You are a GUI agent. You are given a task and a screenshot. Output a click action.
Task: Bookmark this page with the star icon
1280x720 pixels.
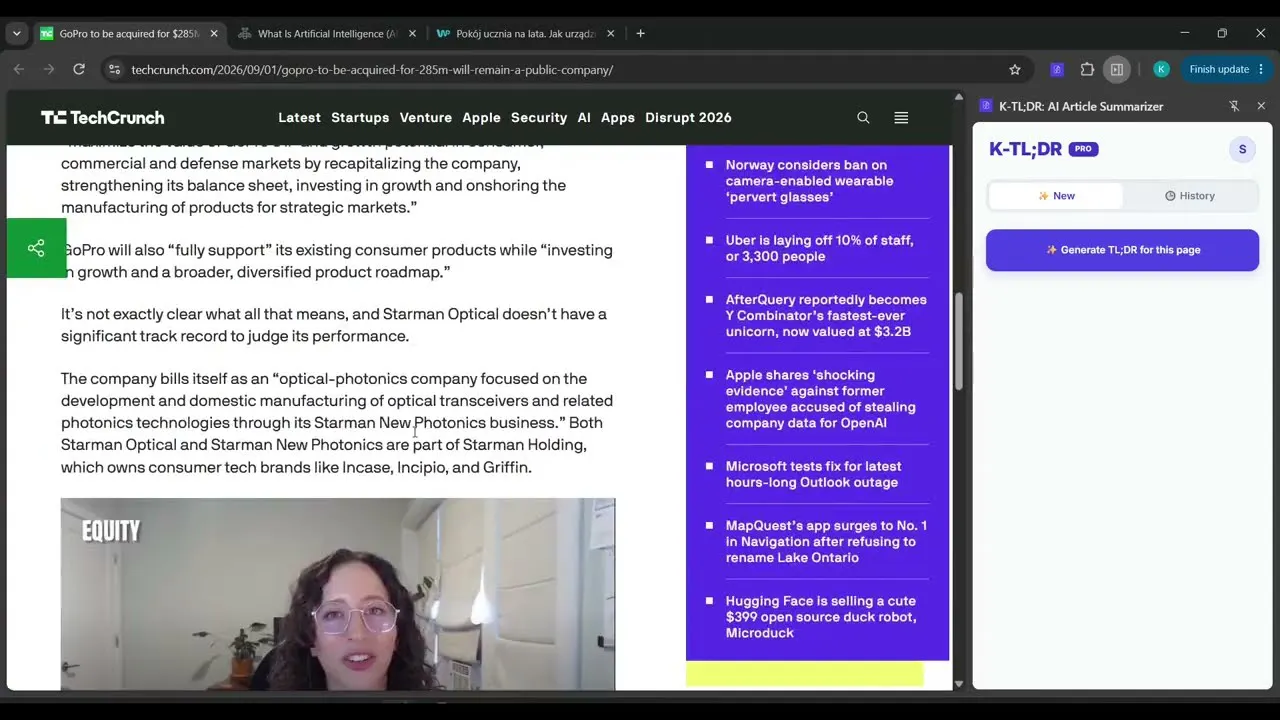[1015, 69]
